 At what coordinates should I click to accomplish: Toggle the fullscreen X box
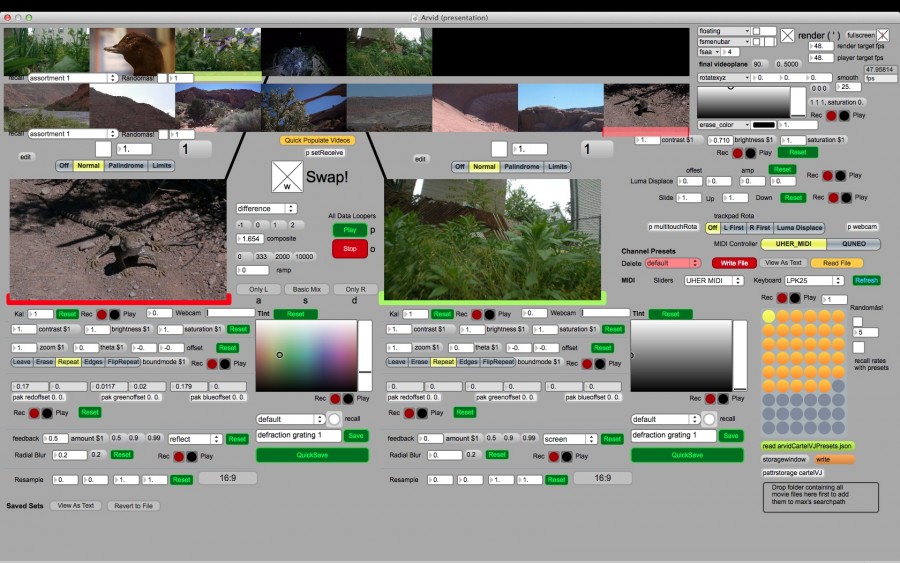(883, 35)
